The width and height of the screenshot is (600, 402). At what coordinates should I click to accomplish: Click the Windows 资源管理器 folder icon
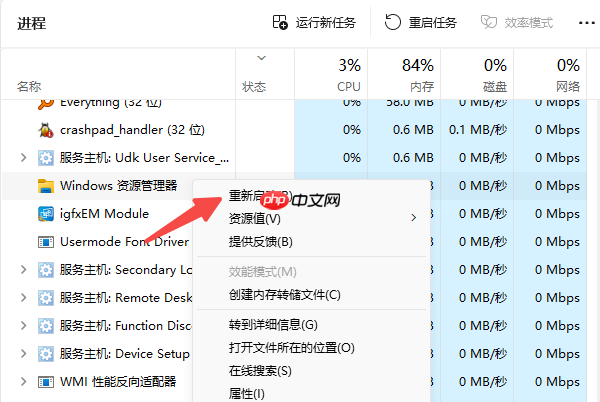[45, 185]
